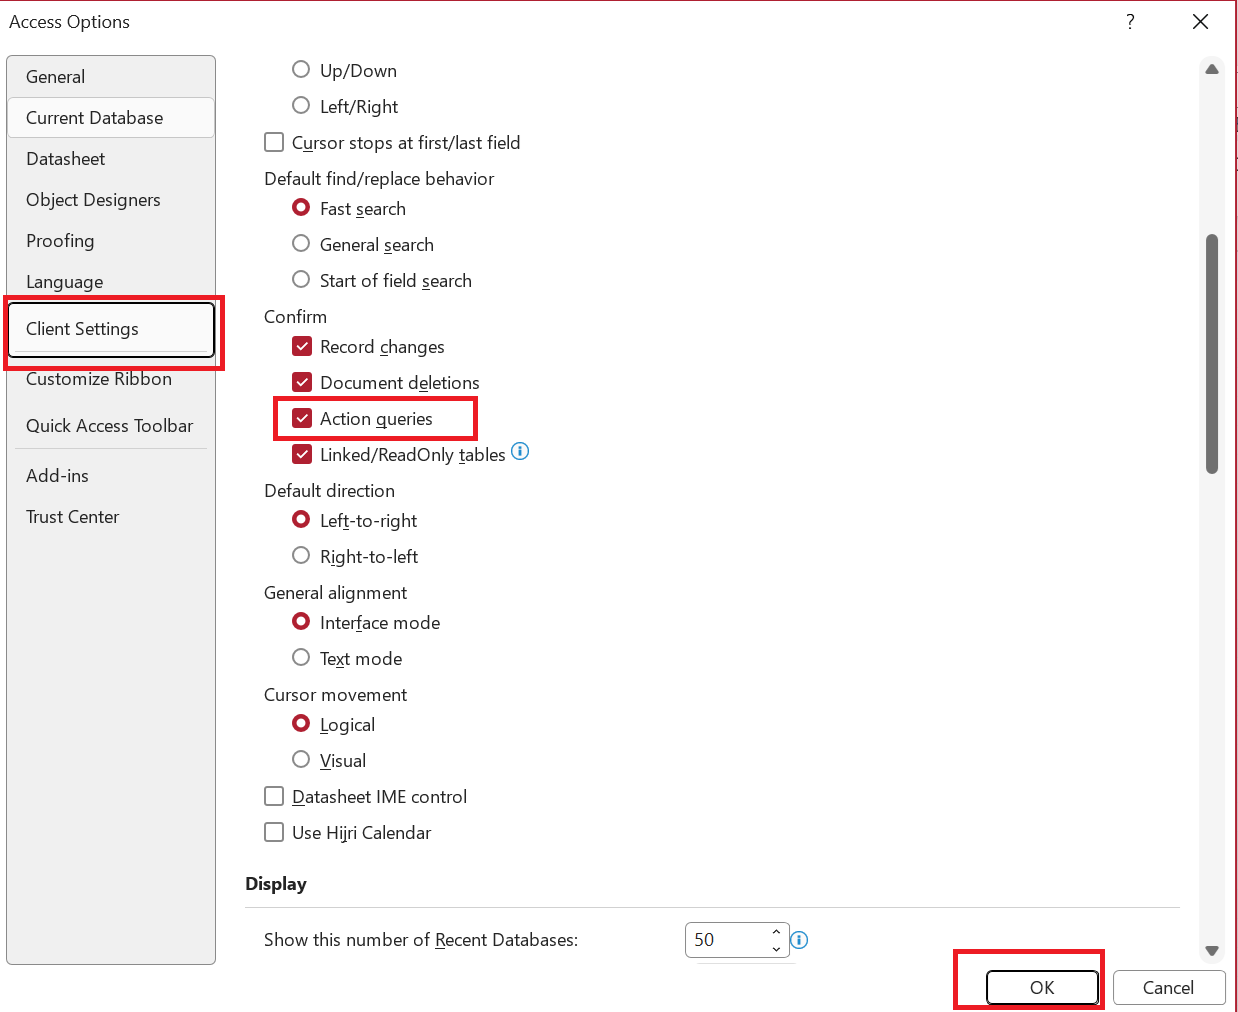This screenshot has height=1012, width=1238.
Task: Open the help question mark icon
Action: coord(1130,22)
